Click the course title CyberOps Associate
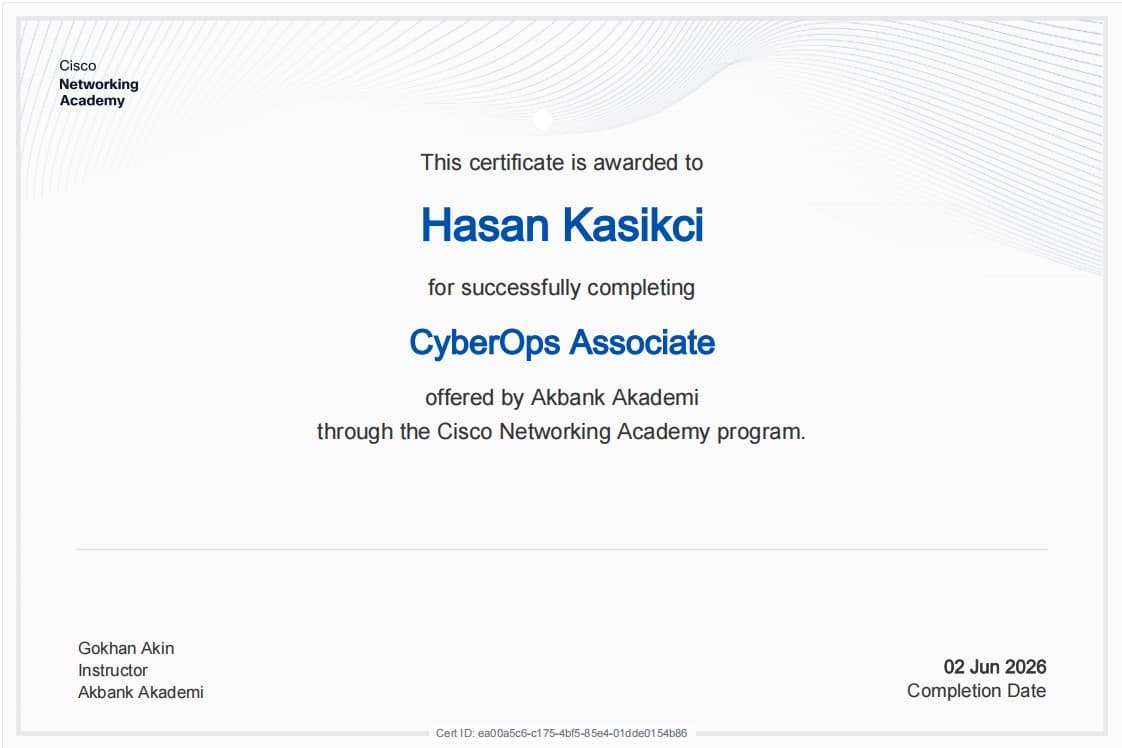1122x748 pixels. (562, 342)
